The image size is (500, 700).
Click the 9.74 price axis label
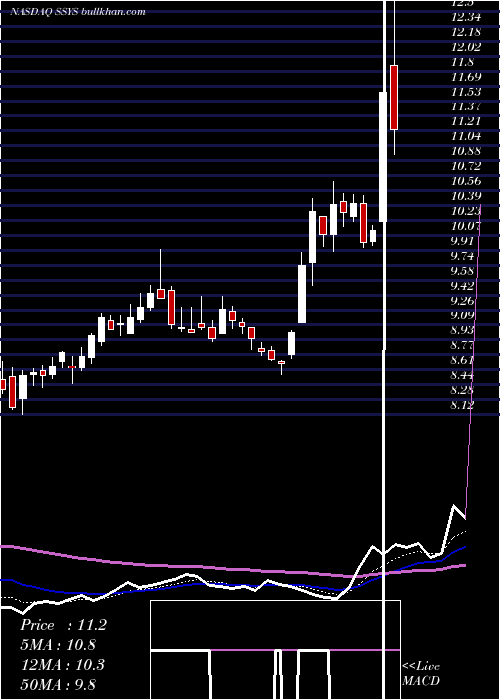pyautogui.click(x=462, y=255)
